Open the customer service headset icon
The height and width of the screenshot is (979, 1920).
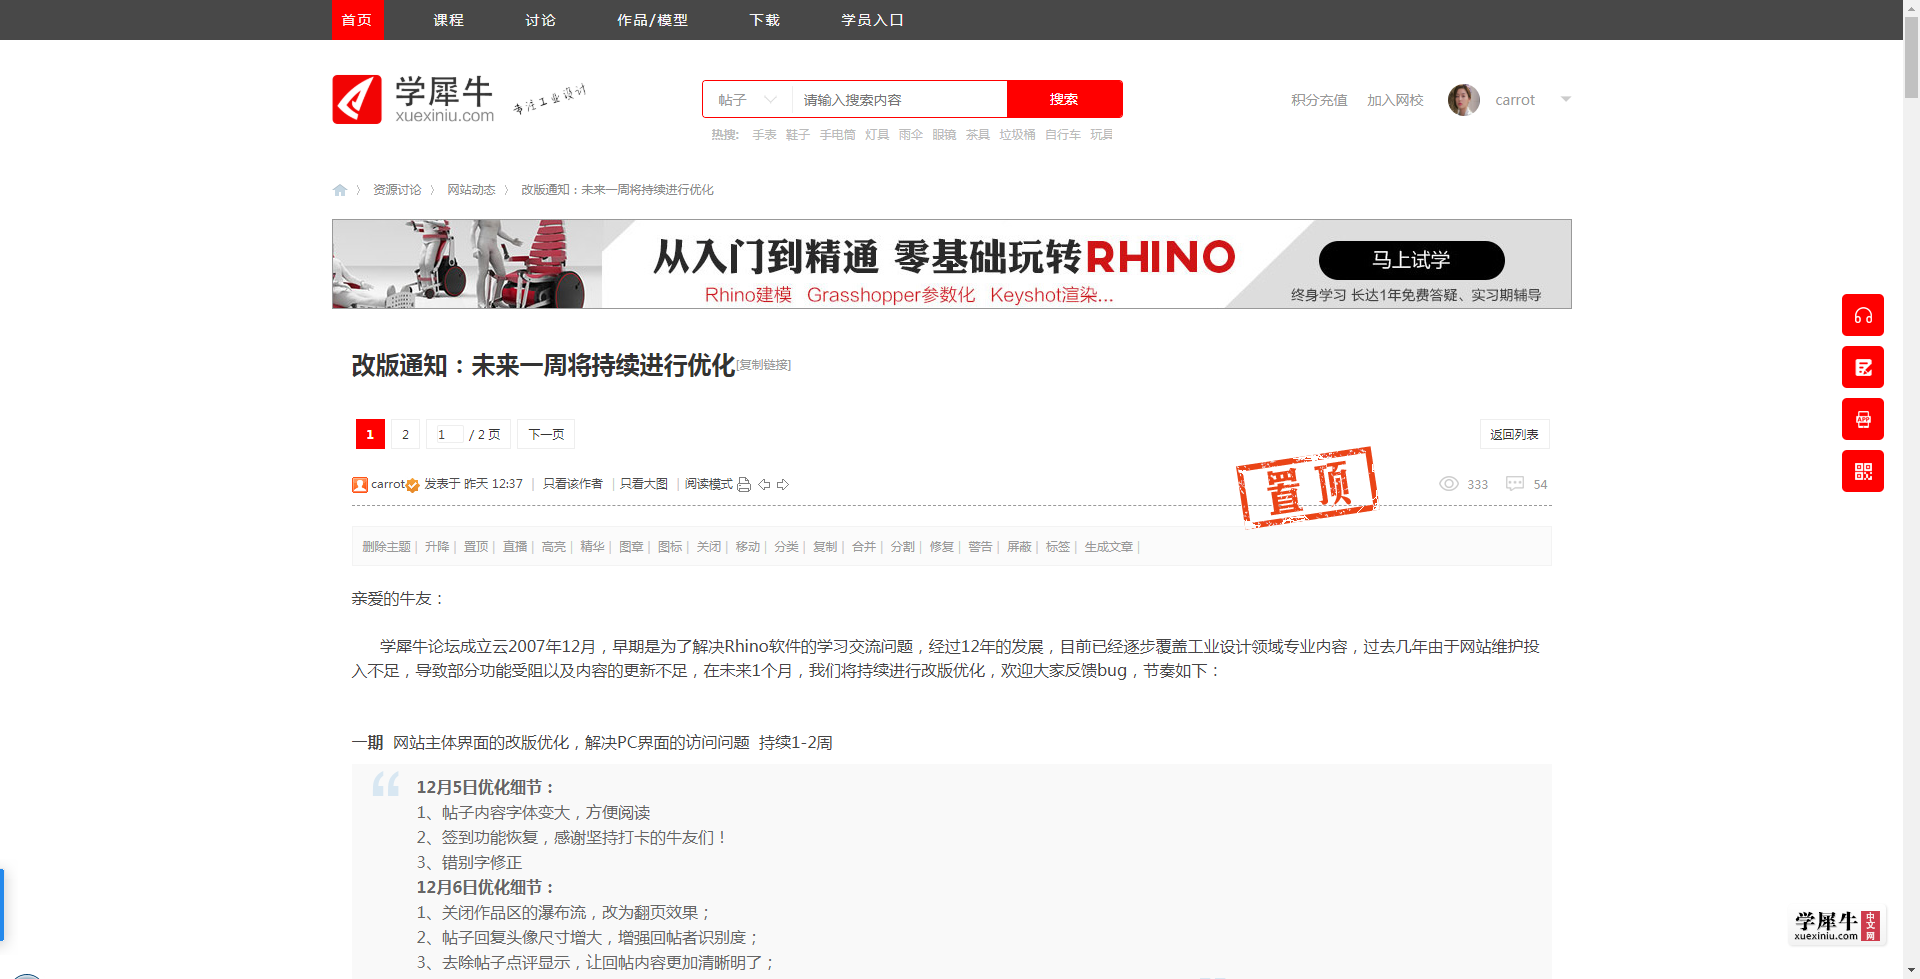[1862, 315]
